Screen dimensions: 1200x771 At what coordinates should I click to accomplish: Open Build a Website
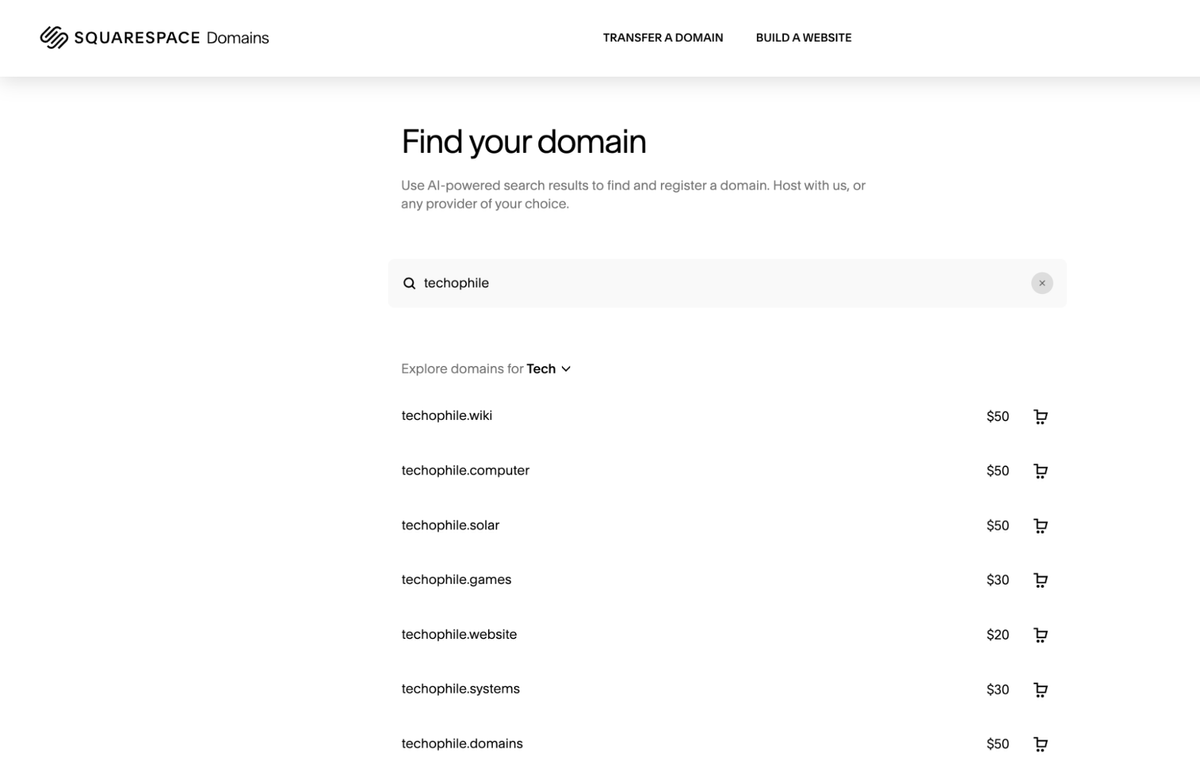click(x=803, y=38)
